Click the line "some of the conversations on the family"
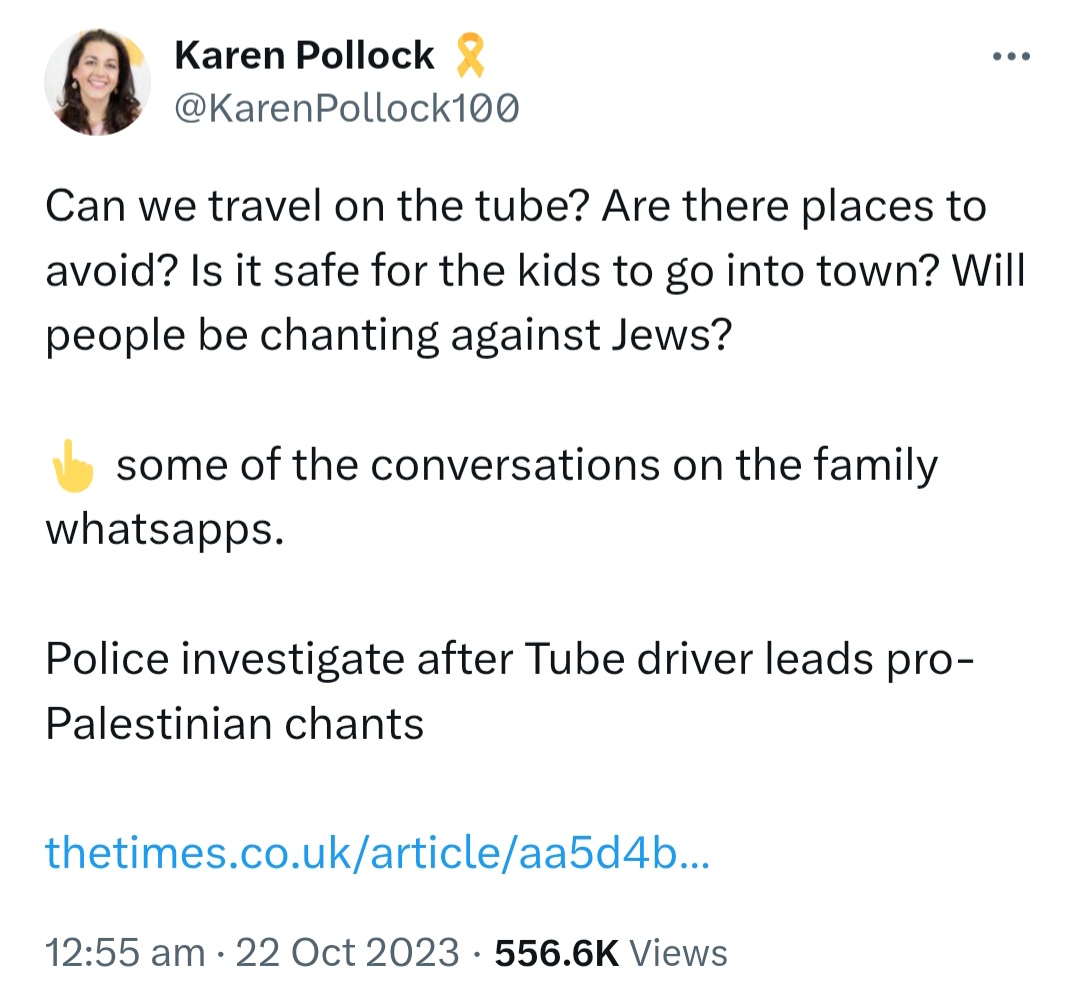This screenshot has width=1080, height=1000. point(527,466)
